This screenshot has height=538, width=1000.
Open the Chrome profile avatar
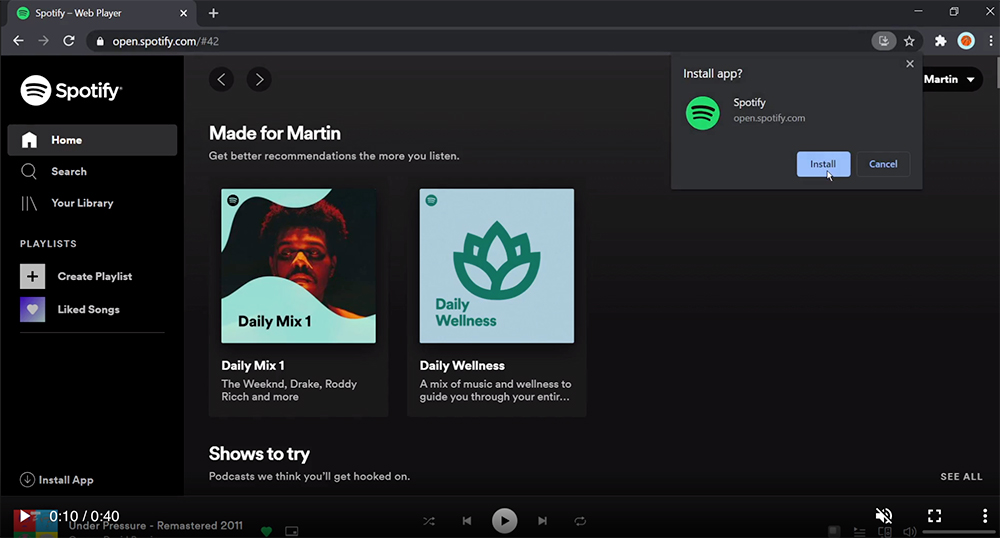point(966,41)
